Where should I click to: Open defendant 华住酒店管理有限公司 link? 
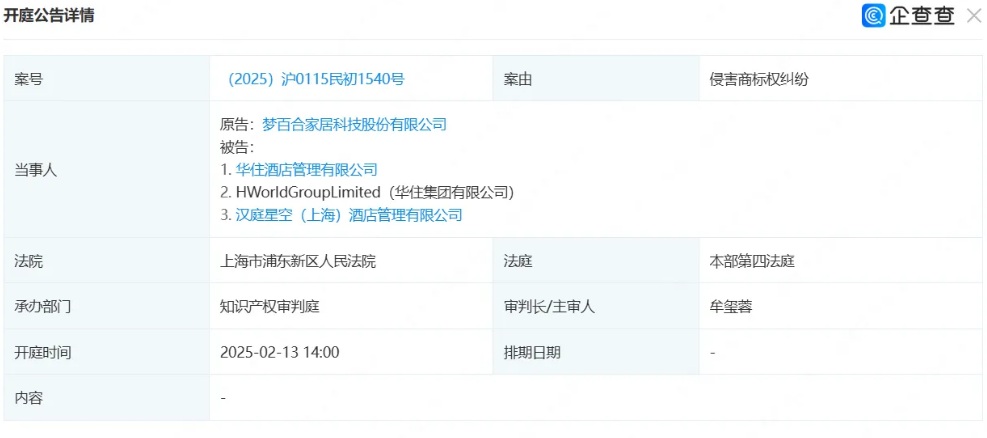point(307,170)
